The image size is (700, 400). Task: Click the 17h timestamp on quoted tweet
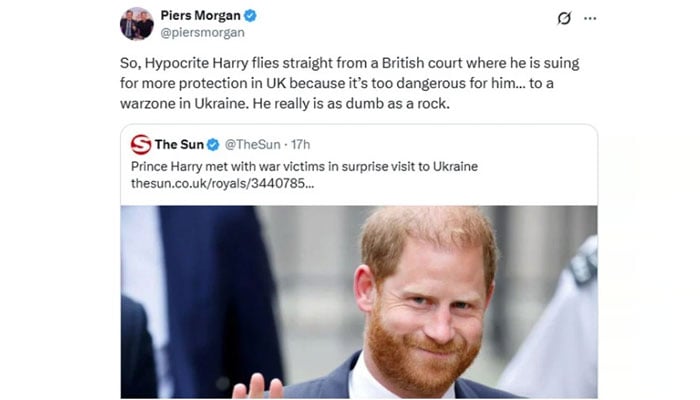point(300,145)
